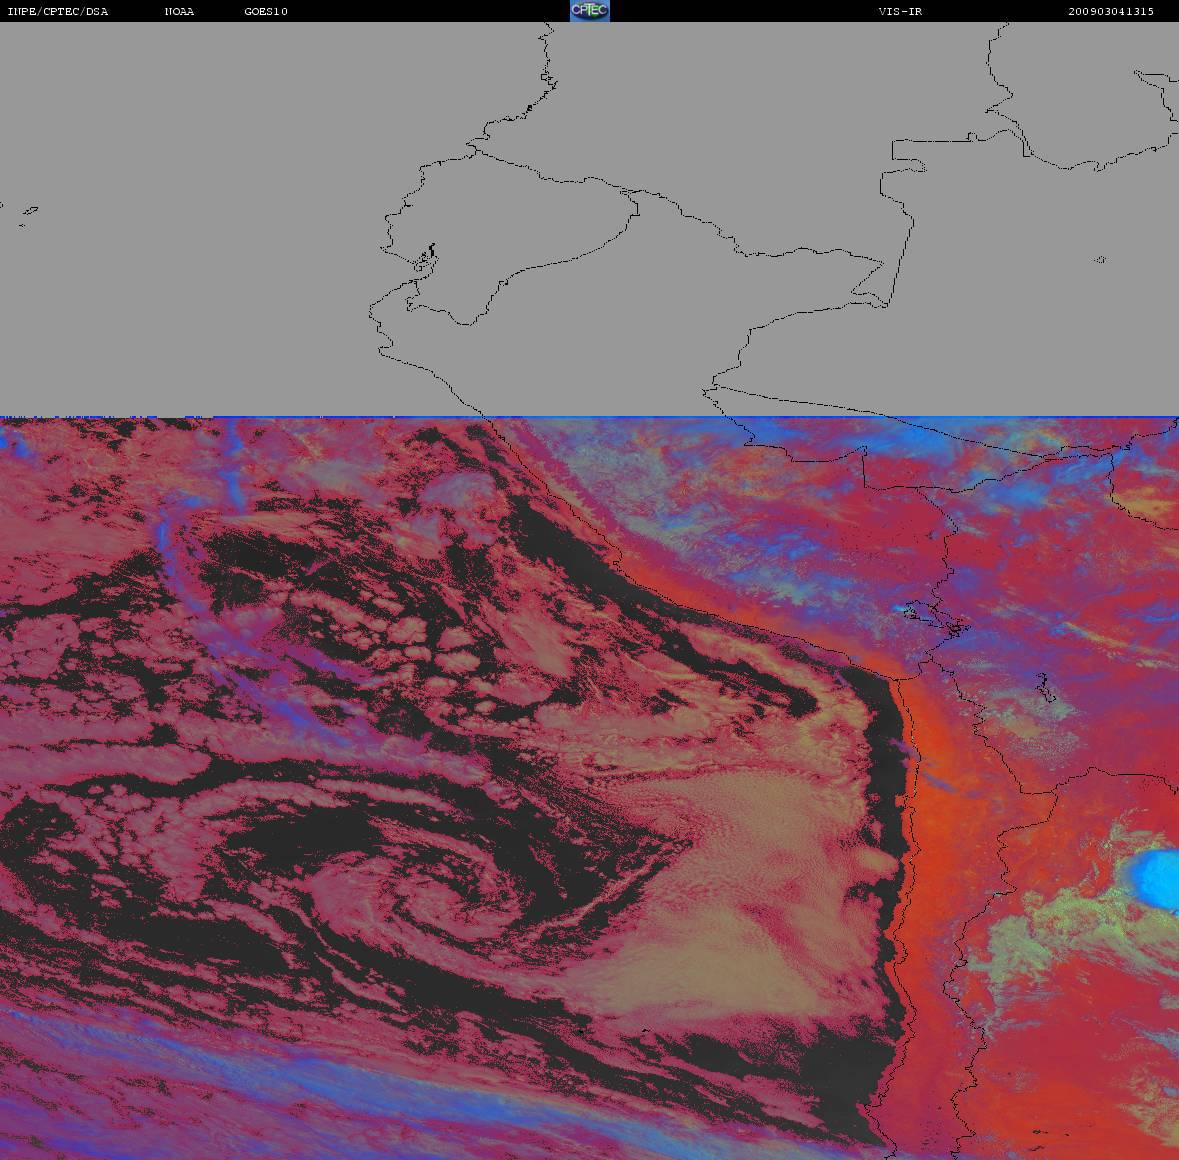Click the VIS-IR channel label

point(900,11)
